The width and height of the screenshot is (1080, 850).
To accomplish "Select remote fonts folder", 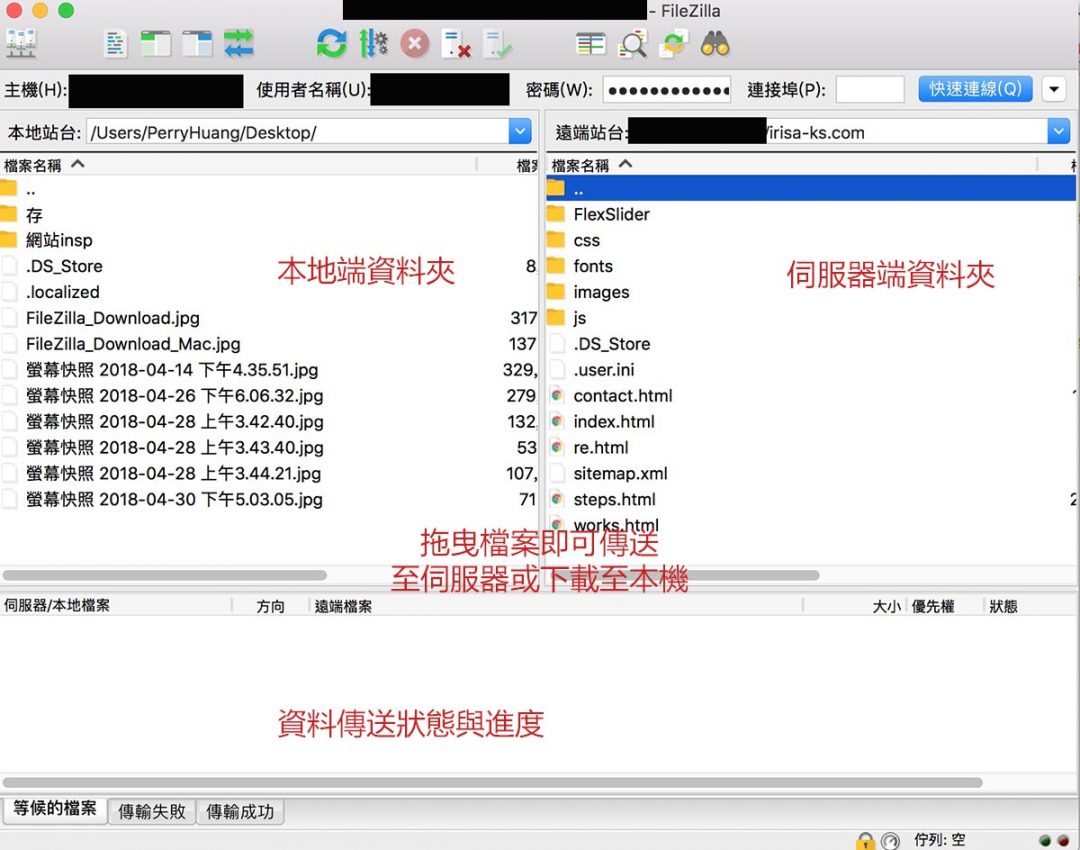I will tap(811, 266).
